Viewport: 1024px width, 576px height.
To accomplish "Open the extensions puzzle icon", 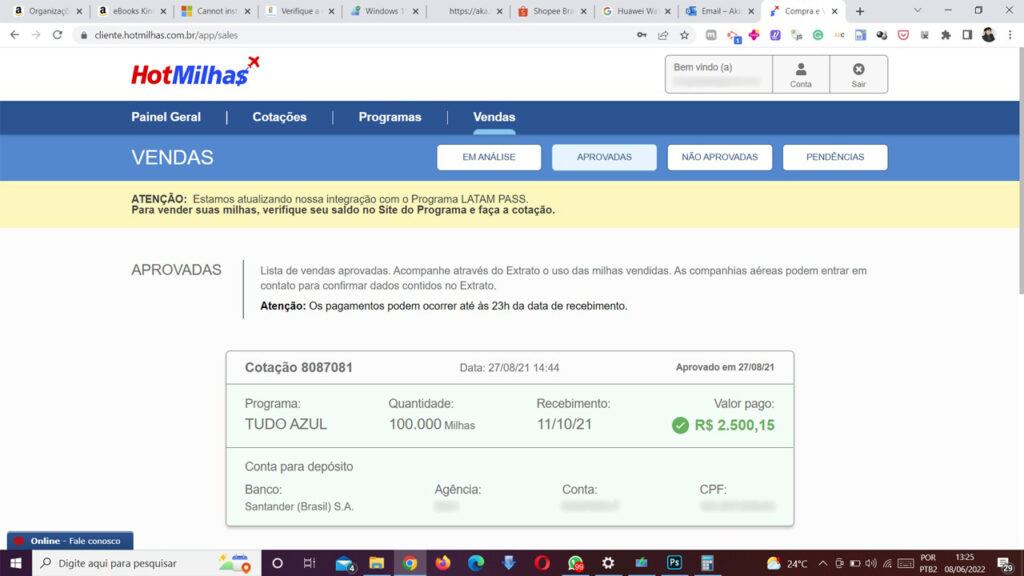I will [946, 35].
